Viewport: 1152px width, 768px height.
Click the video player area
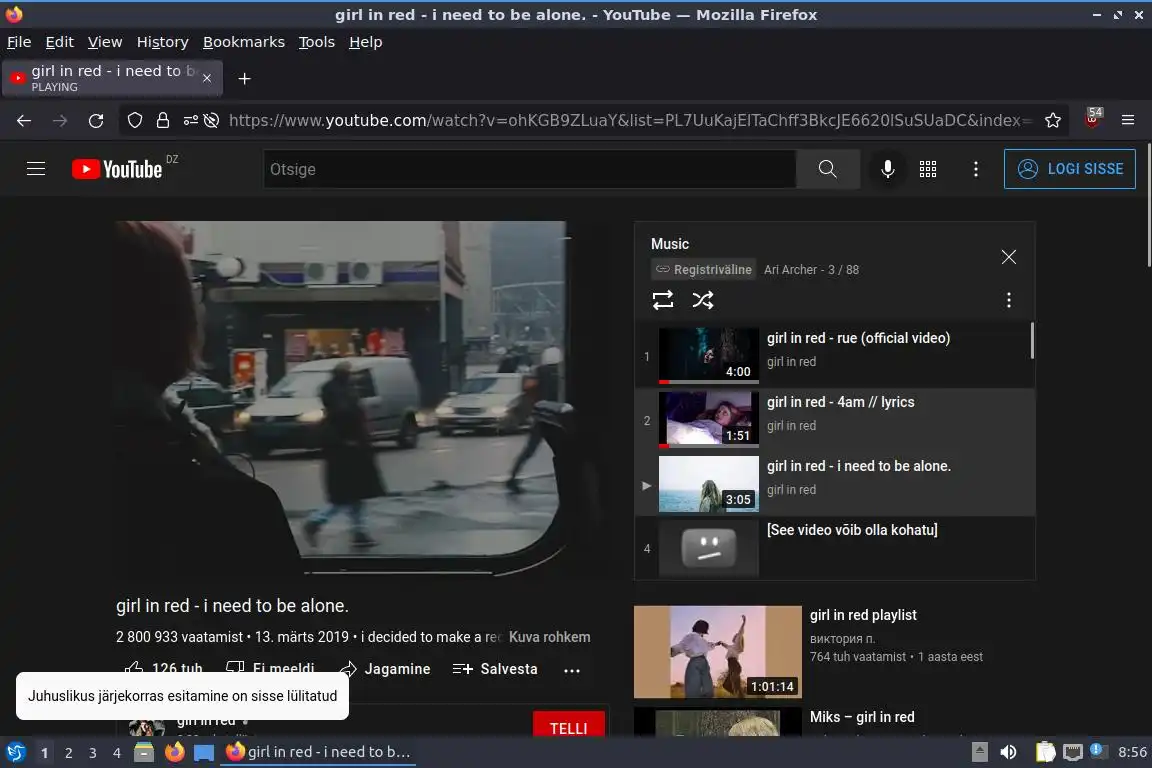[361, 398]
